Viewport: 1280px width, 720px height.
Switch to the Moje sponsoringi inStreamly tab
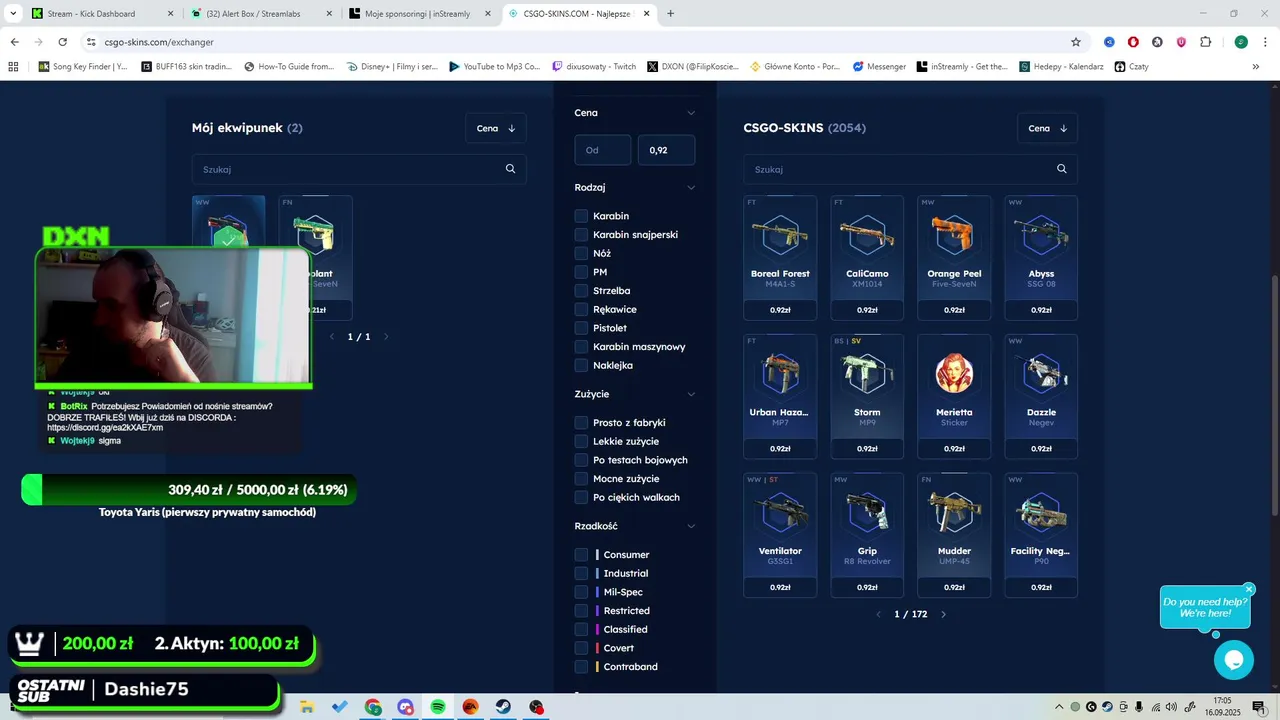pos(420,14)
